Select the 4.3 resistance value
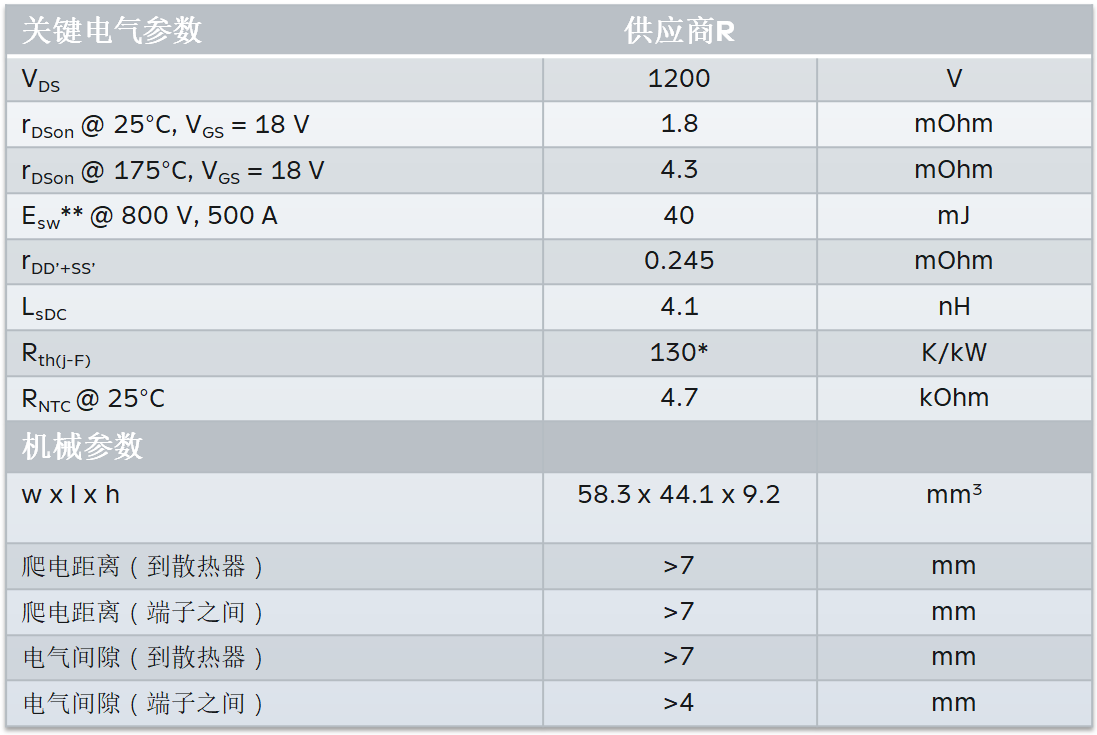 coord(679,170)
